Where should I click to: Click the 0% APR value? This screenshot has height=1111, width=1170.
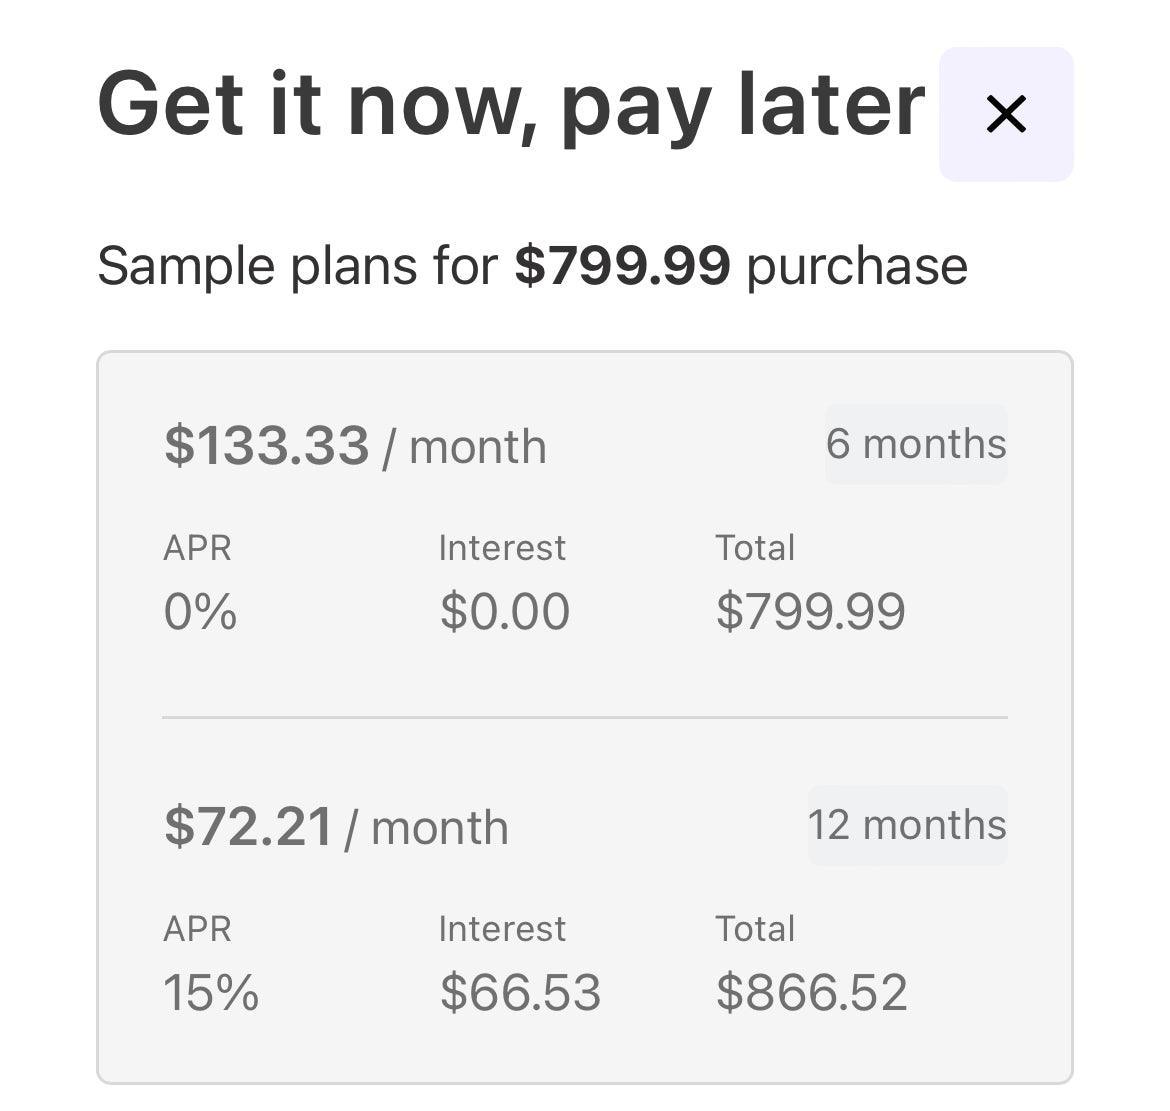pos(200,611)
